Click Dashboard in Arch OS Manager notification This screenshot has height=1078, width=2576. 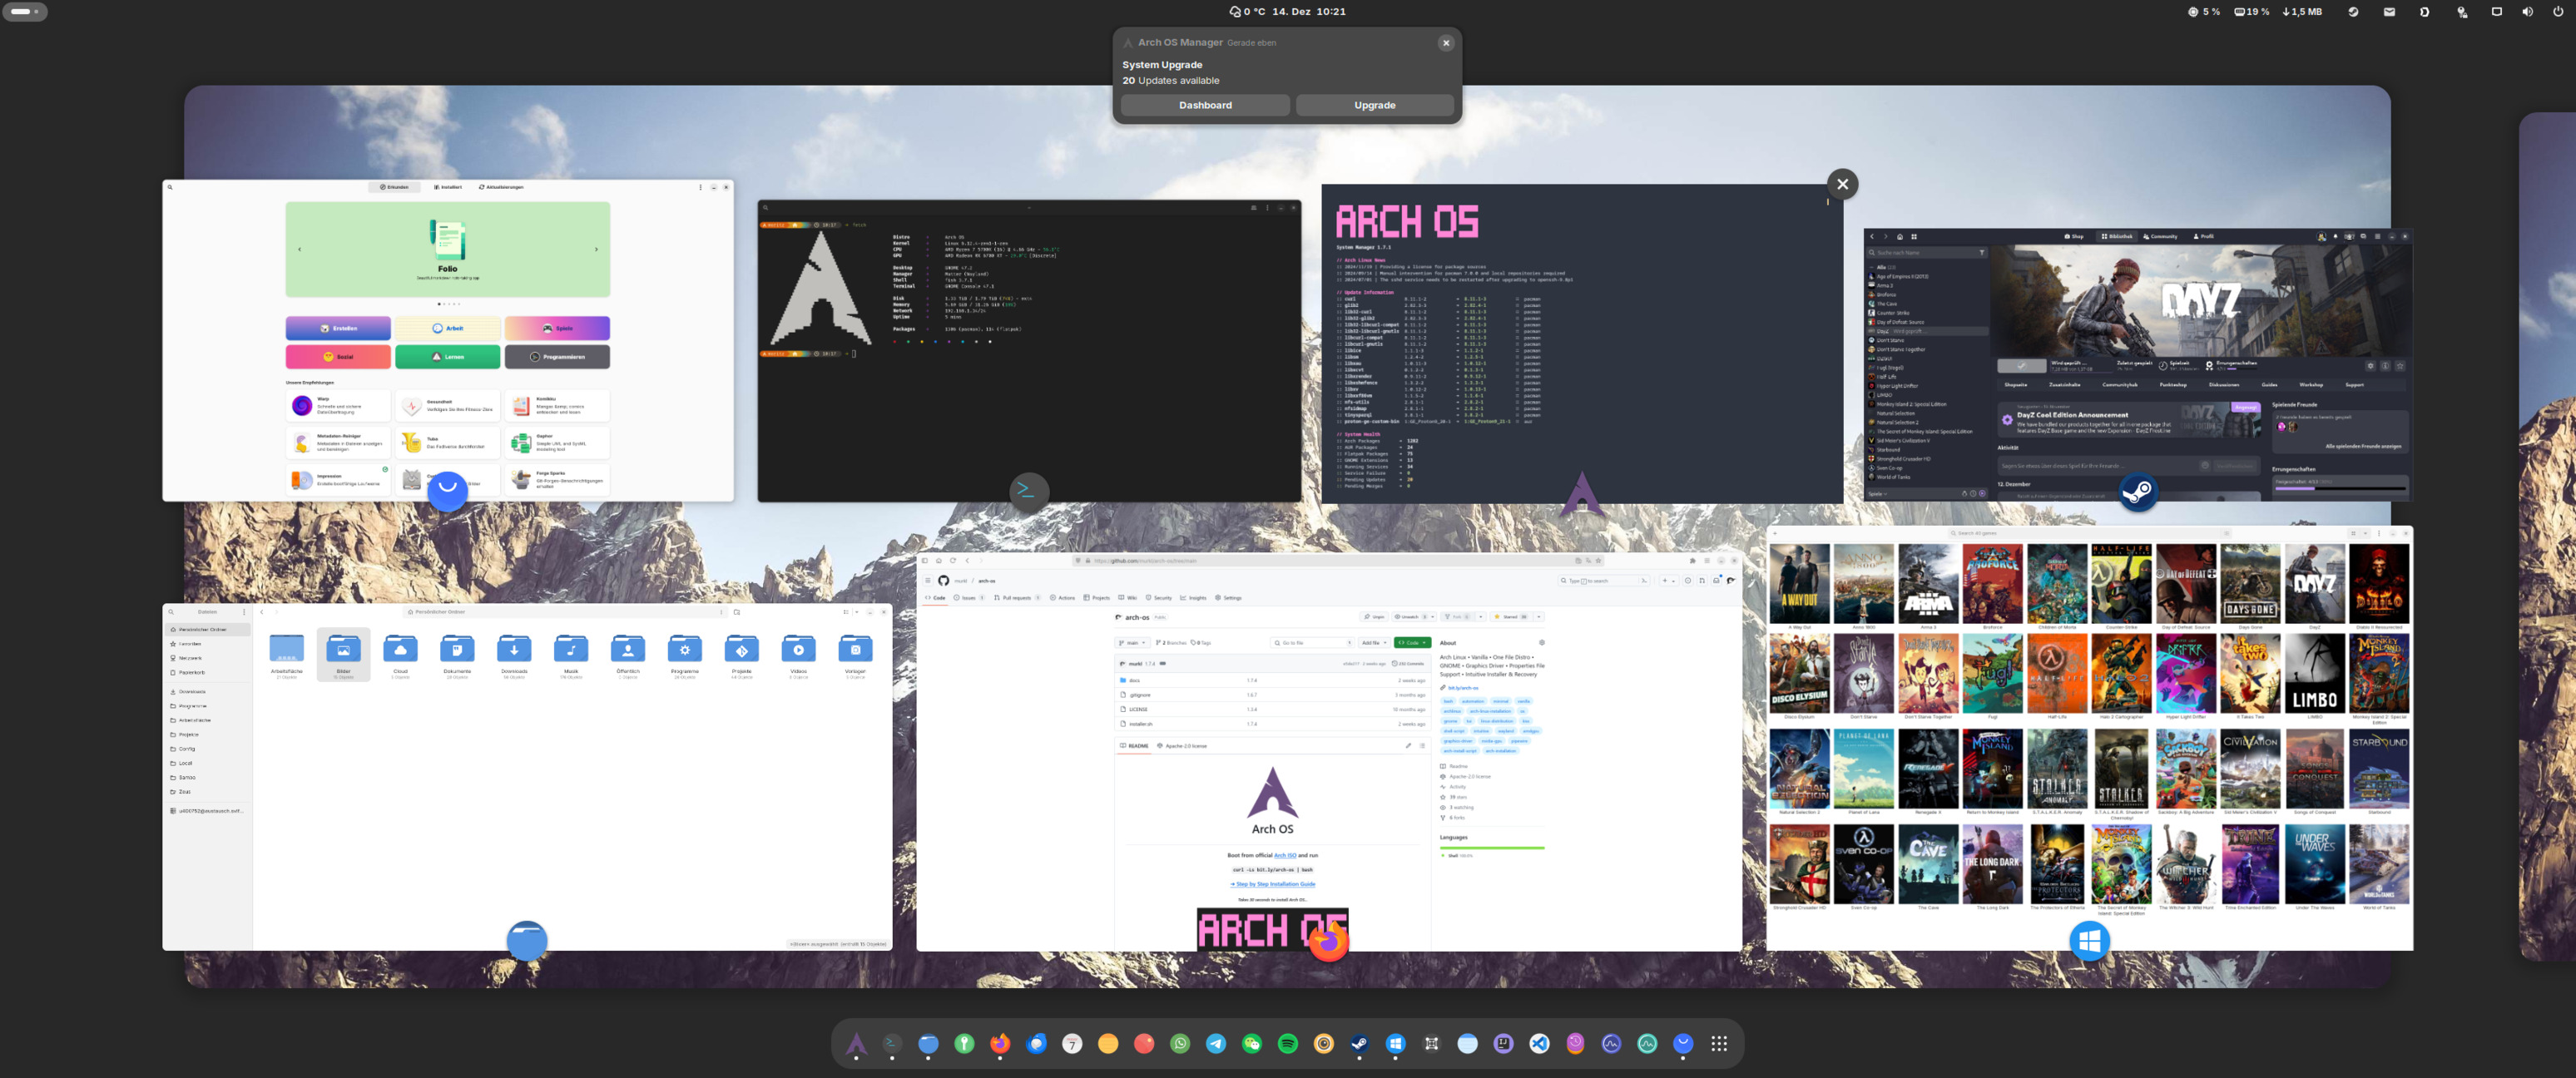tap(1205, 105)
